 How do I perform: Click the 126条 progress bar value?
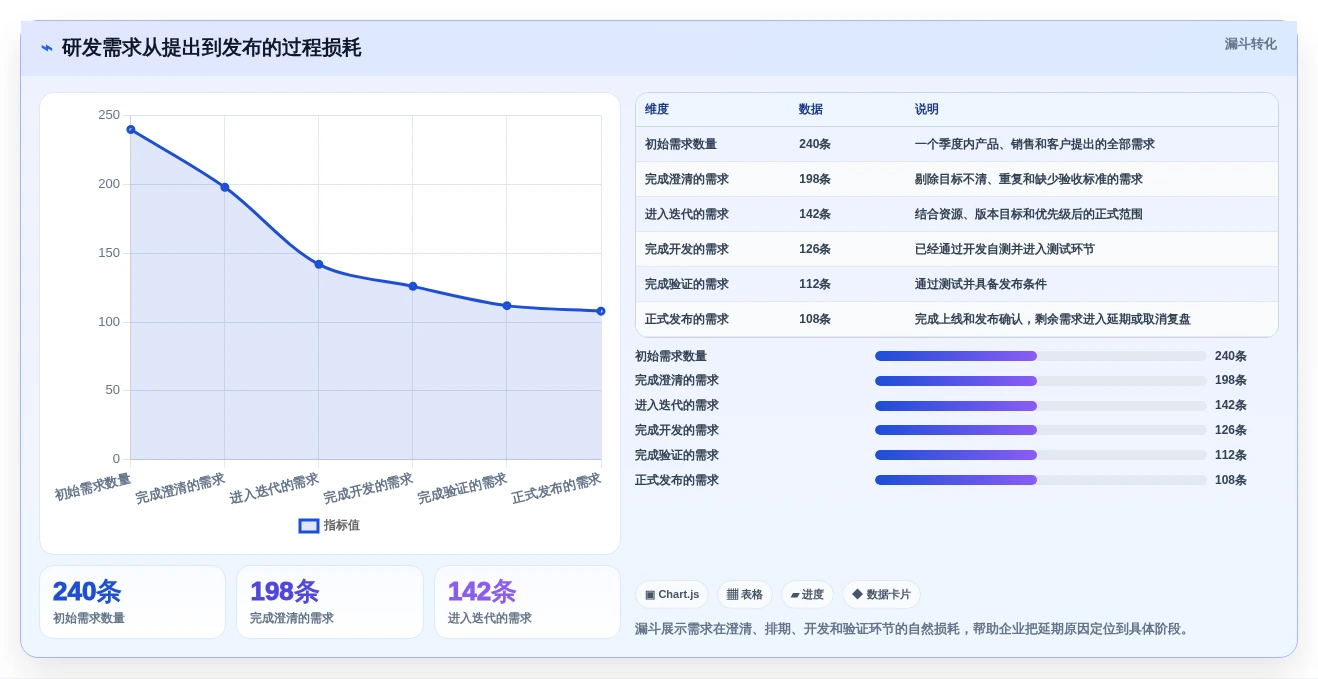tap(1231, 430)
